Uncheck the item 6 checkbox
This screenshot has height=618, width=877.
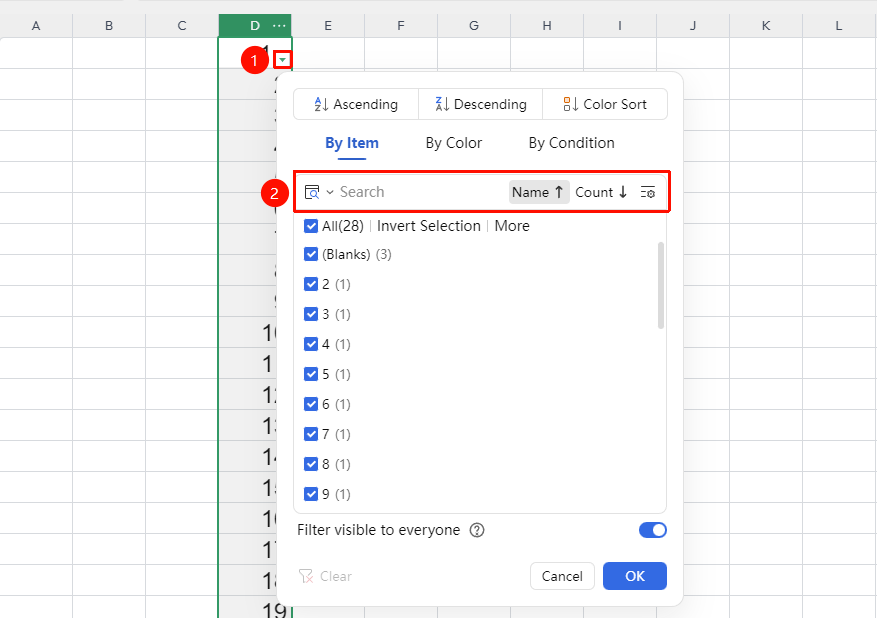pos(311,404)
